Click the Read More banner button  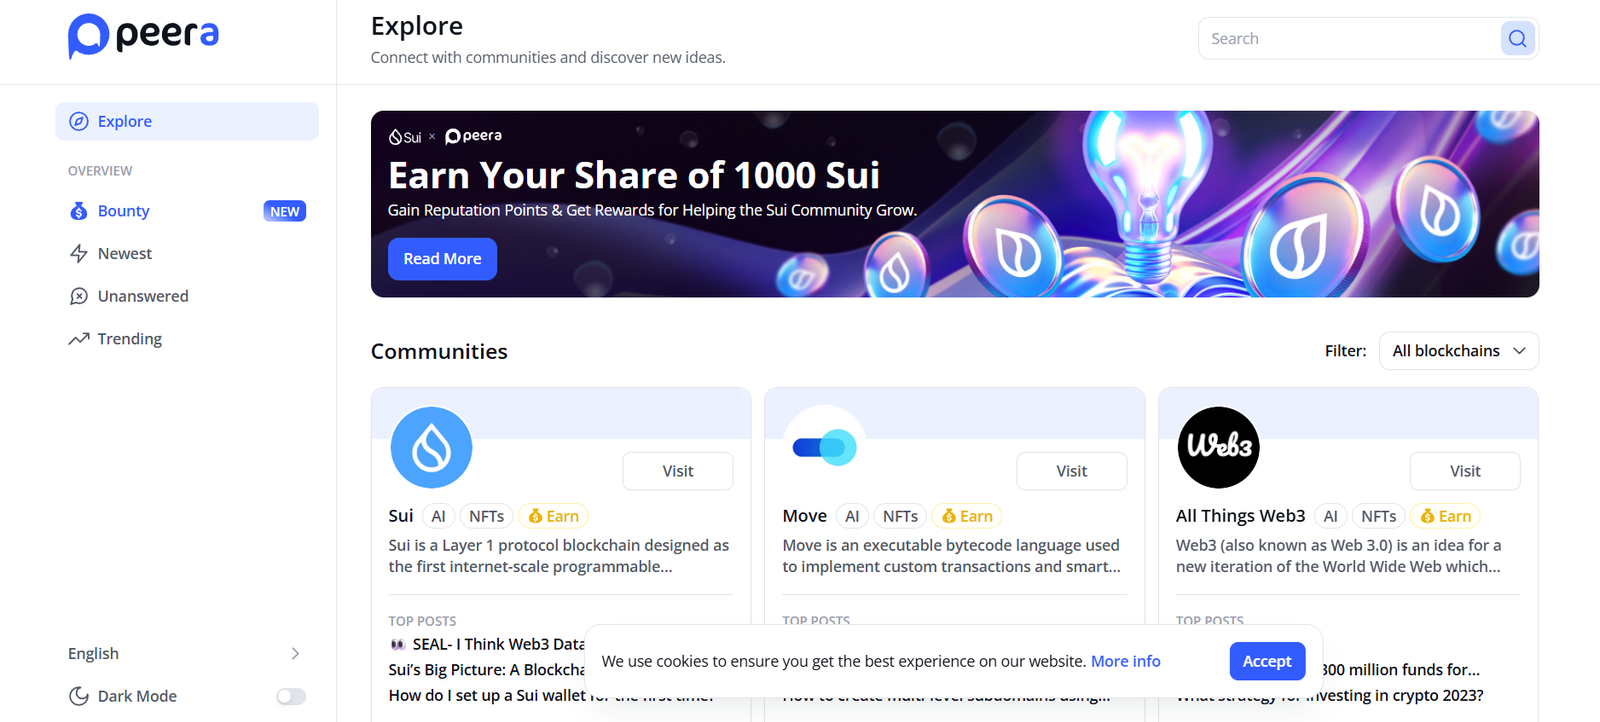click(x=442, y=259)
